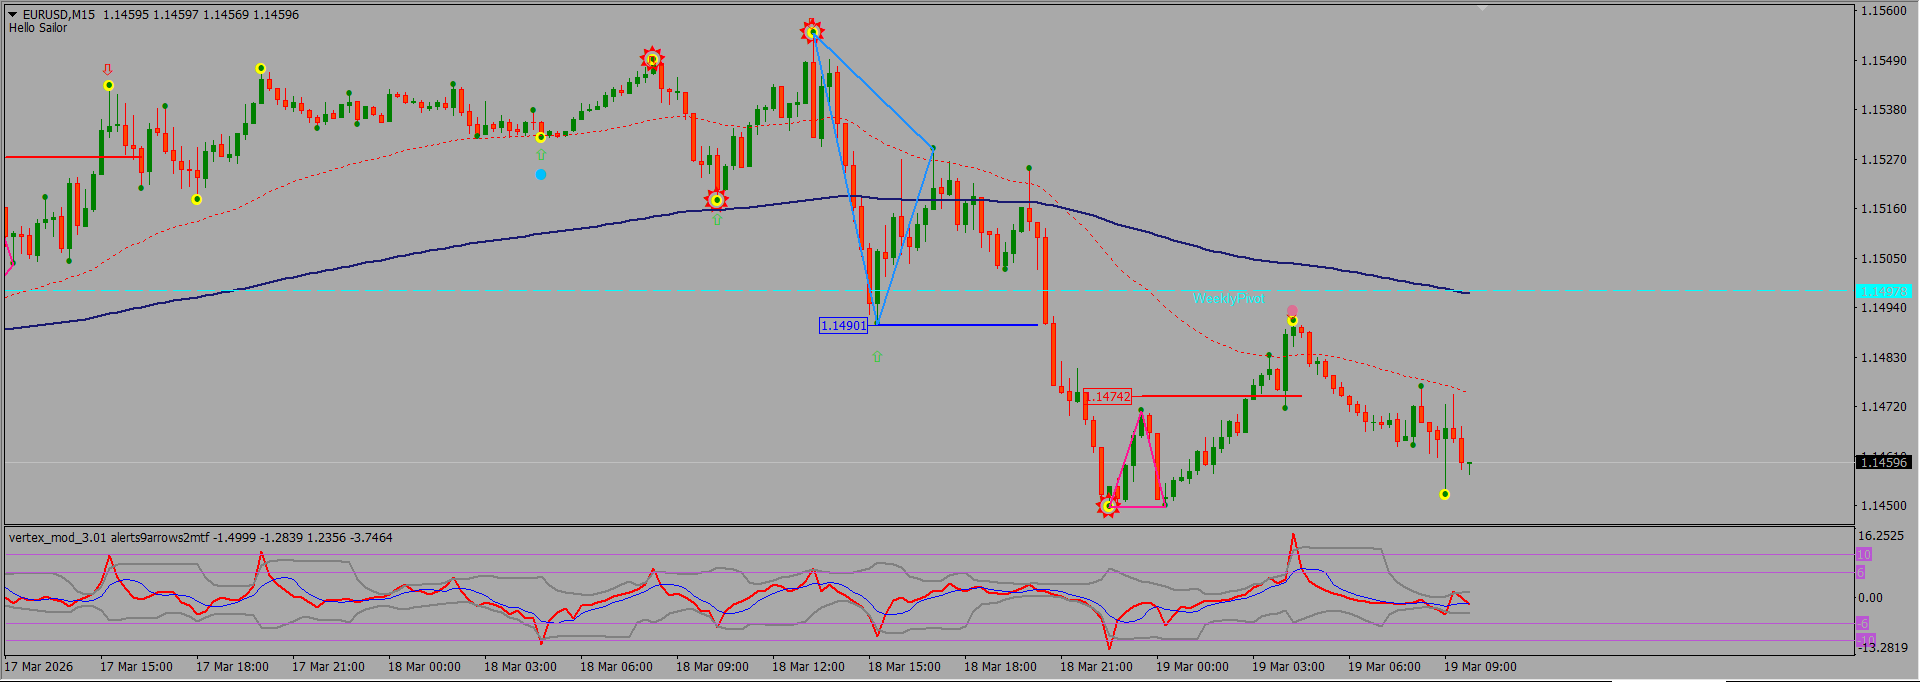
Task: Select the pink dot above the 19 Mar 03:00 peak
Action: [x=1292, y=311]
